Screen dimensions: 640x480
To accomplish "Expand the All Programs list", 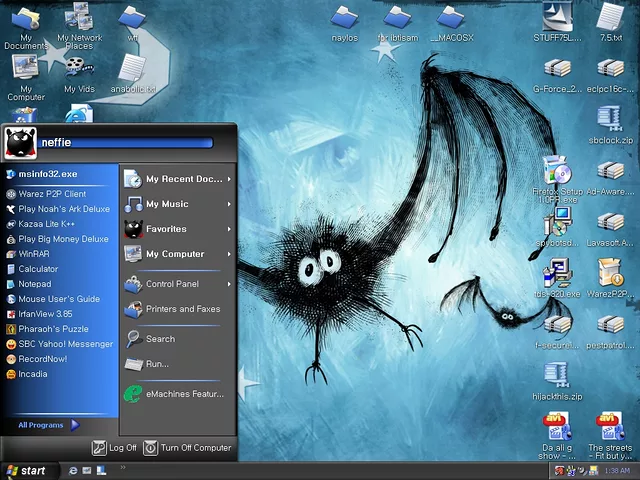I will [x=48, y=425].
